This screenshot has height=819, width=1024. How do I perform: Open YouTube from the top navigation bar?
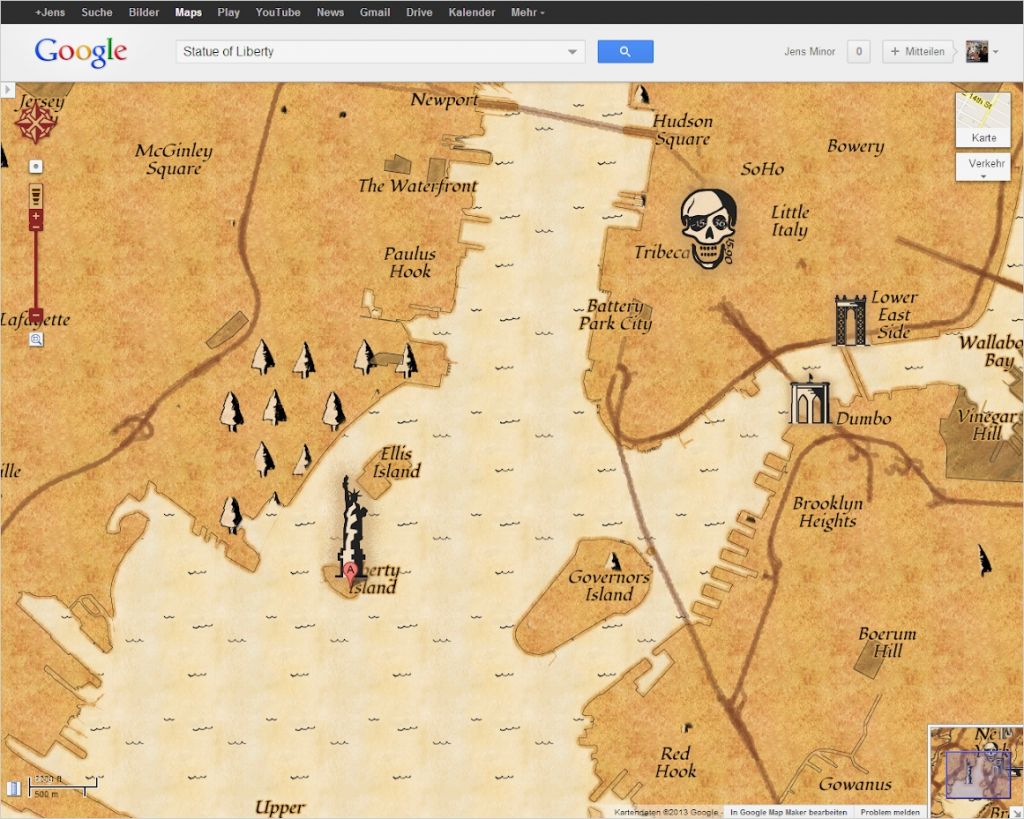point(278,12)
